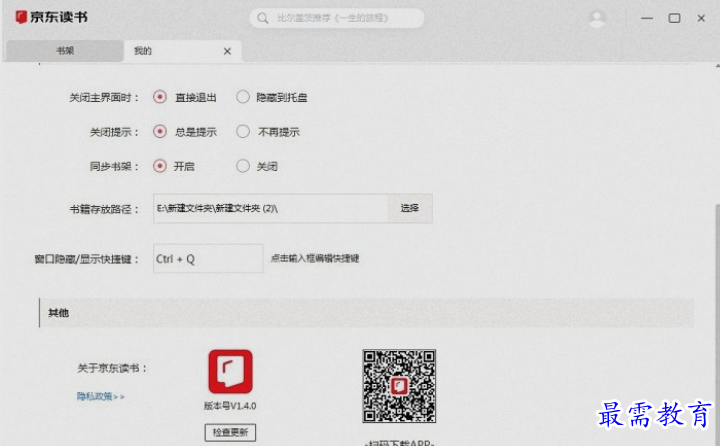The height and width of the screenshot is (446, 720).
Task: Select 直接退出 radio option
Action: [160, 97]
